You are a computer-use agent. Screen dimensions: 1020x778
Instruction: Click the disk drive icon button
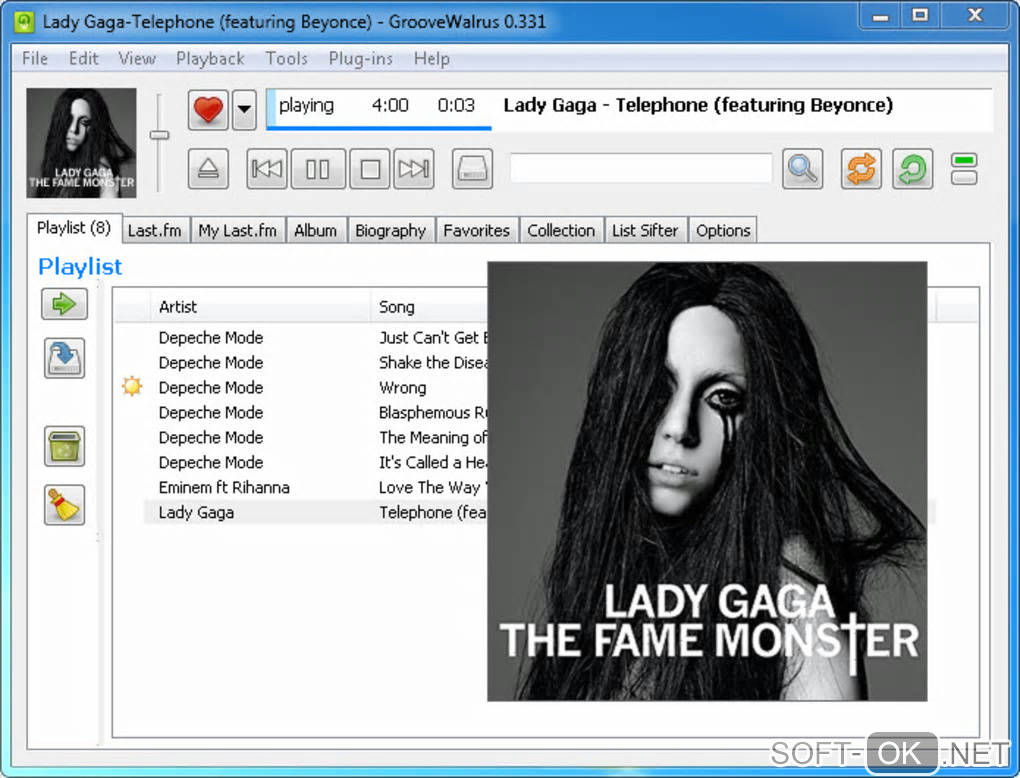click(472, 169)
